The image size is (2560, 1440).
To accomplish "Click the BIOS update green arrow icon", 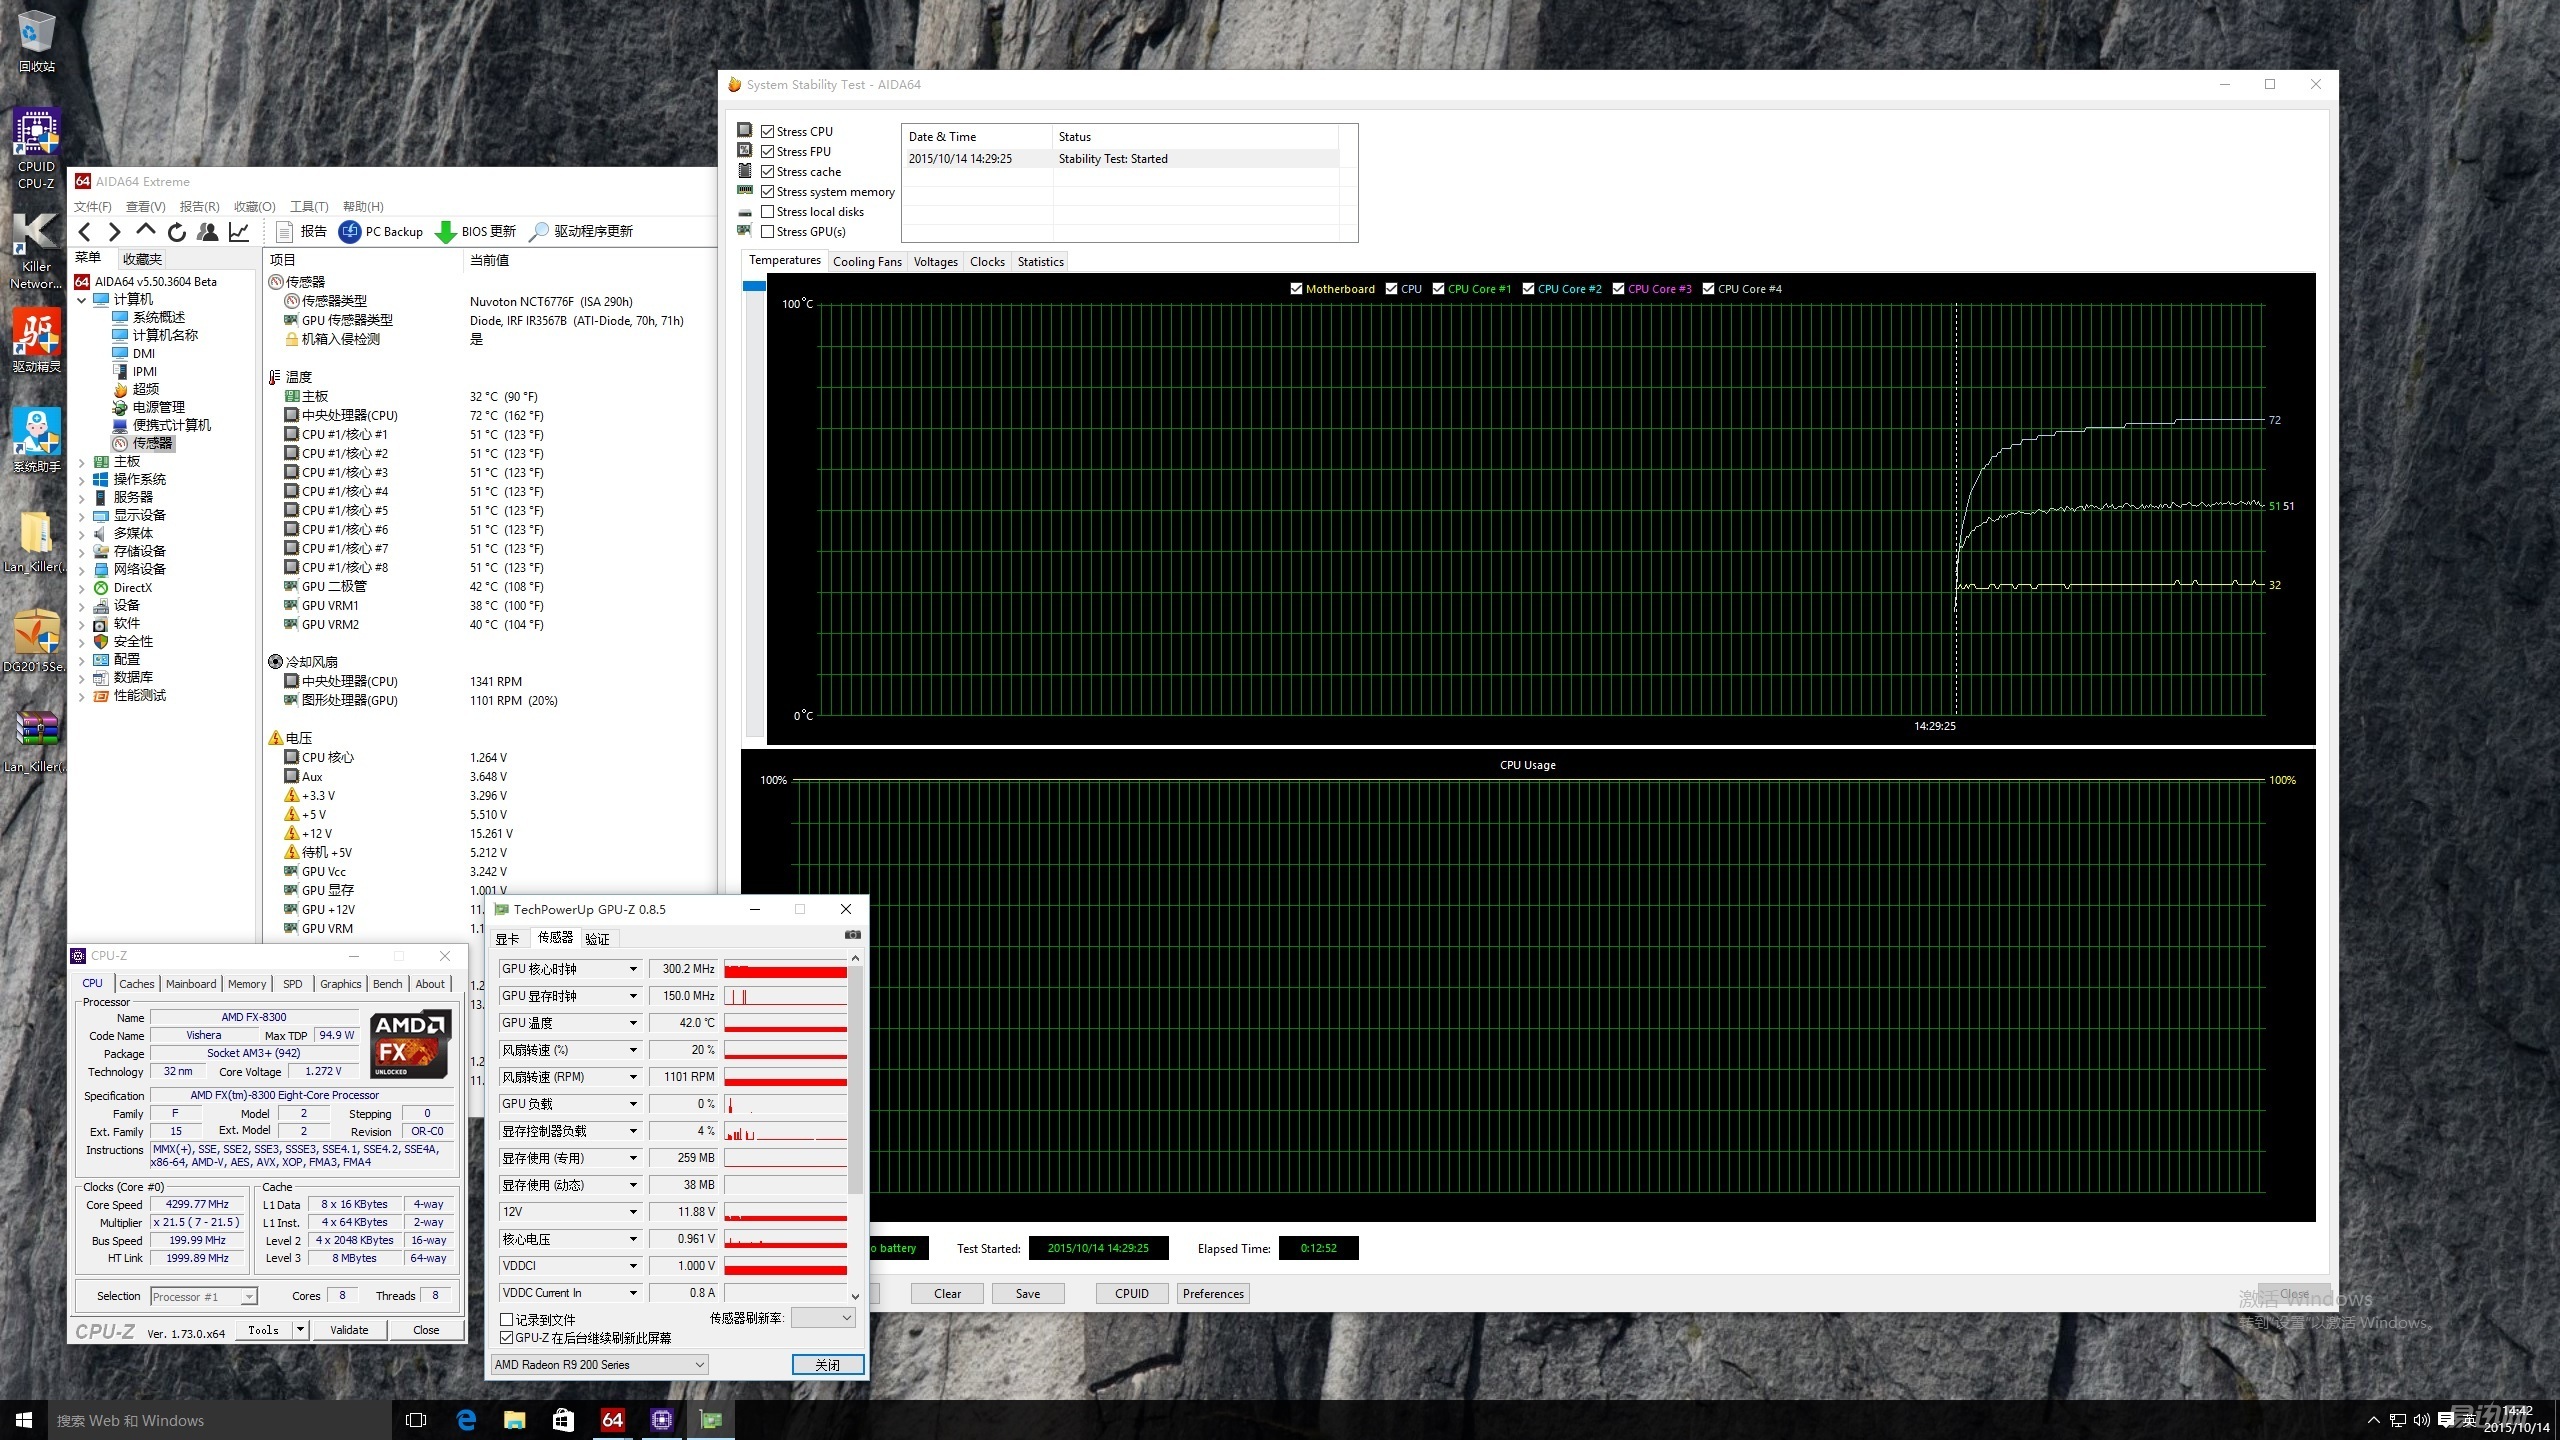I will (x=446, y=232).
